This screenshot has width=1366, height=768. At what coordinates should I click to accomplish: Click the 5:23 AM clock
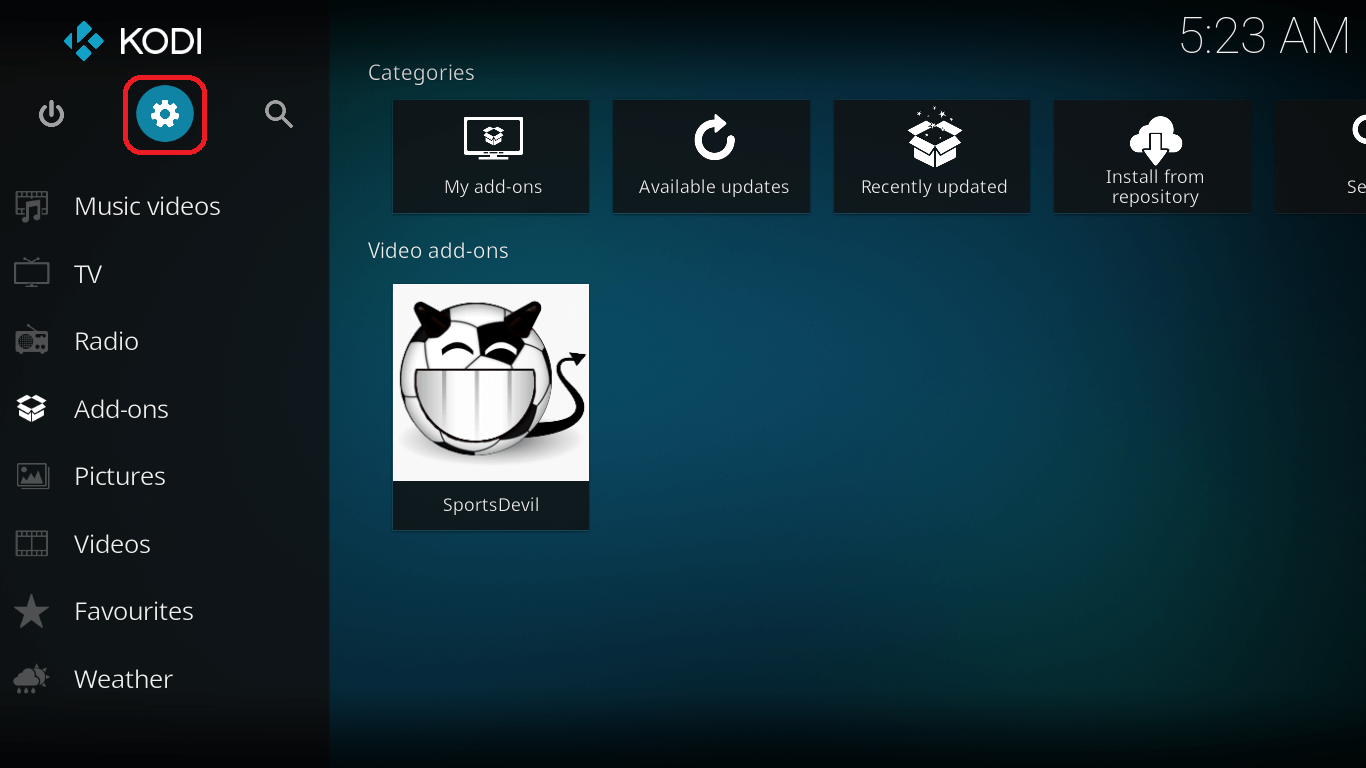click(x=1265, y=37)
